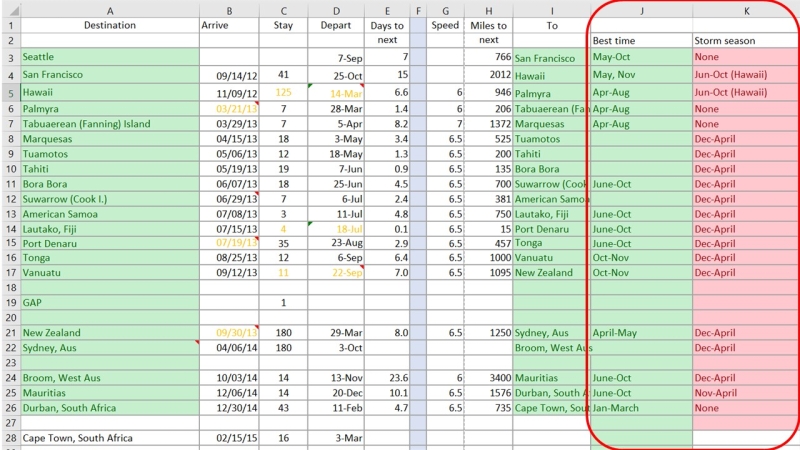Select 'Mauritias' cell in column A
The image size is (800, 450).
pyautogui.click(x=110, y=393)
